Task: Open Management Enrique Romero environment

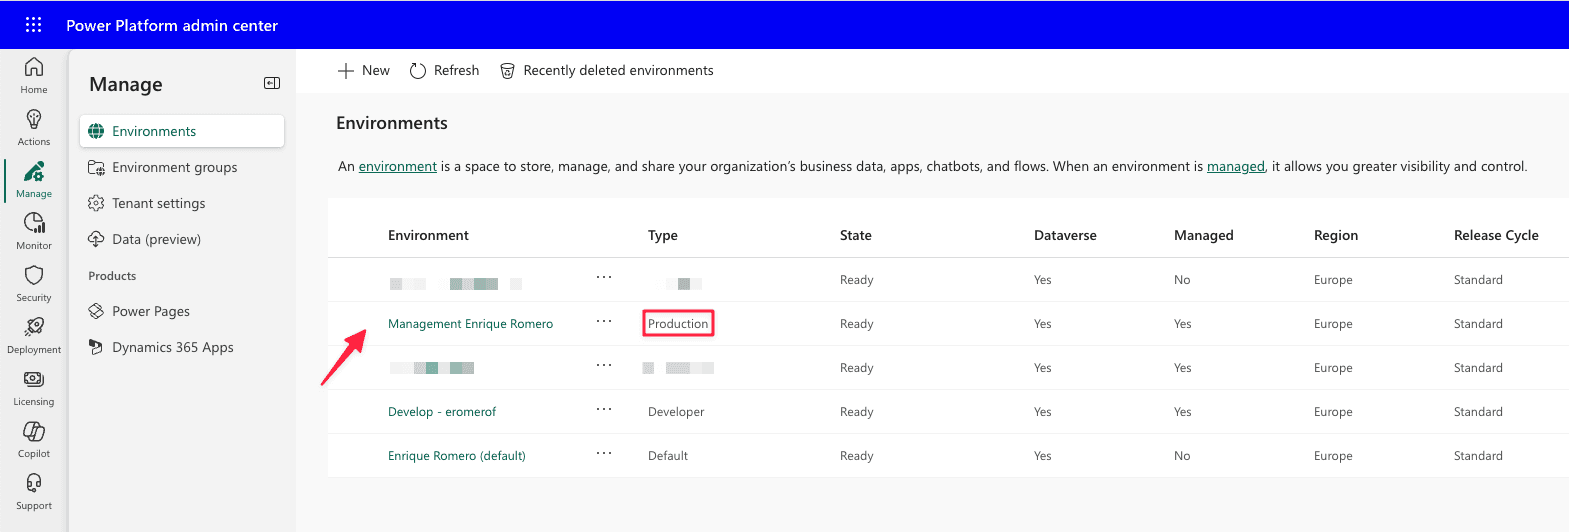Action: click(470, 324)
